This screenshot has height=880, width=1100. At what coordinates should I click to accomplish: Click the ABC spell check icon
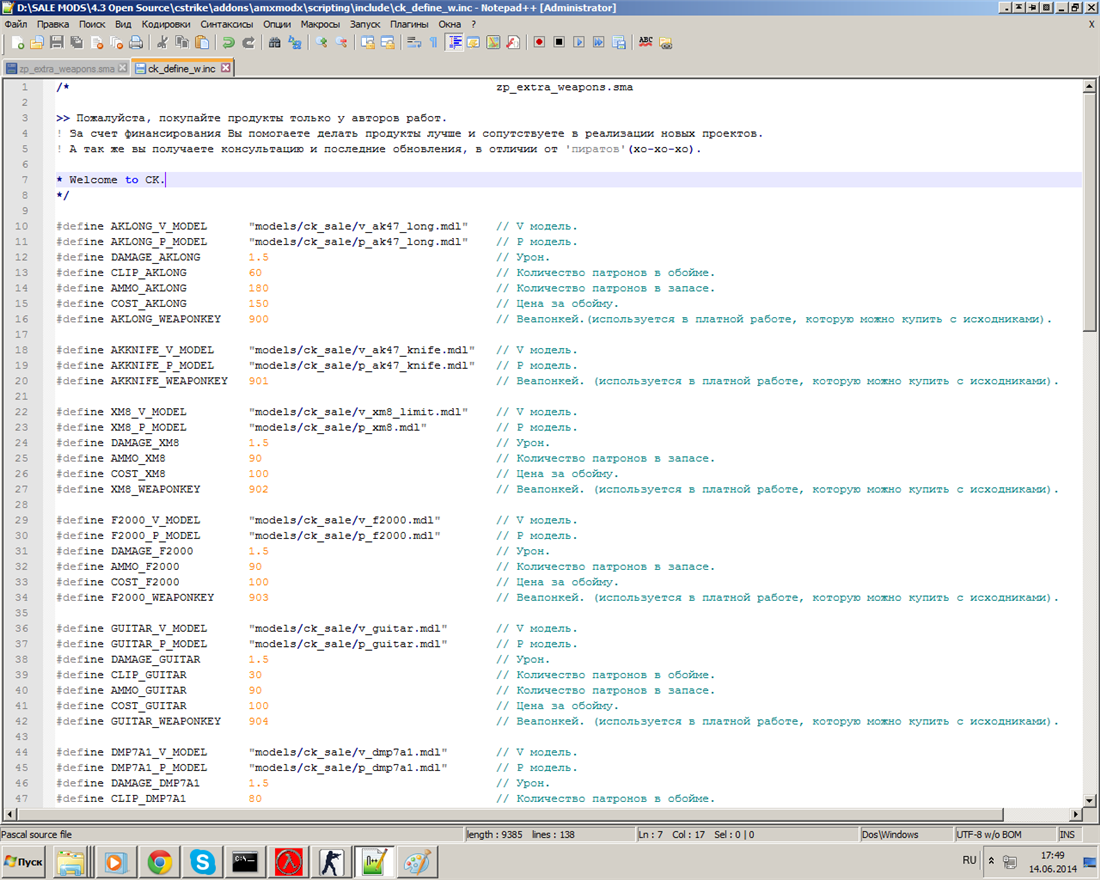point(645,43)
